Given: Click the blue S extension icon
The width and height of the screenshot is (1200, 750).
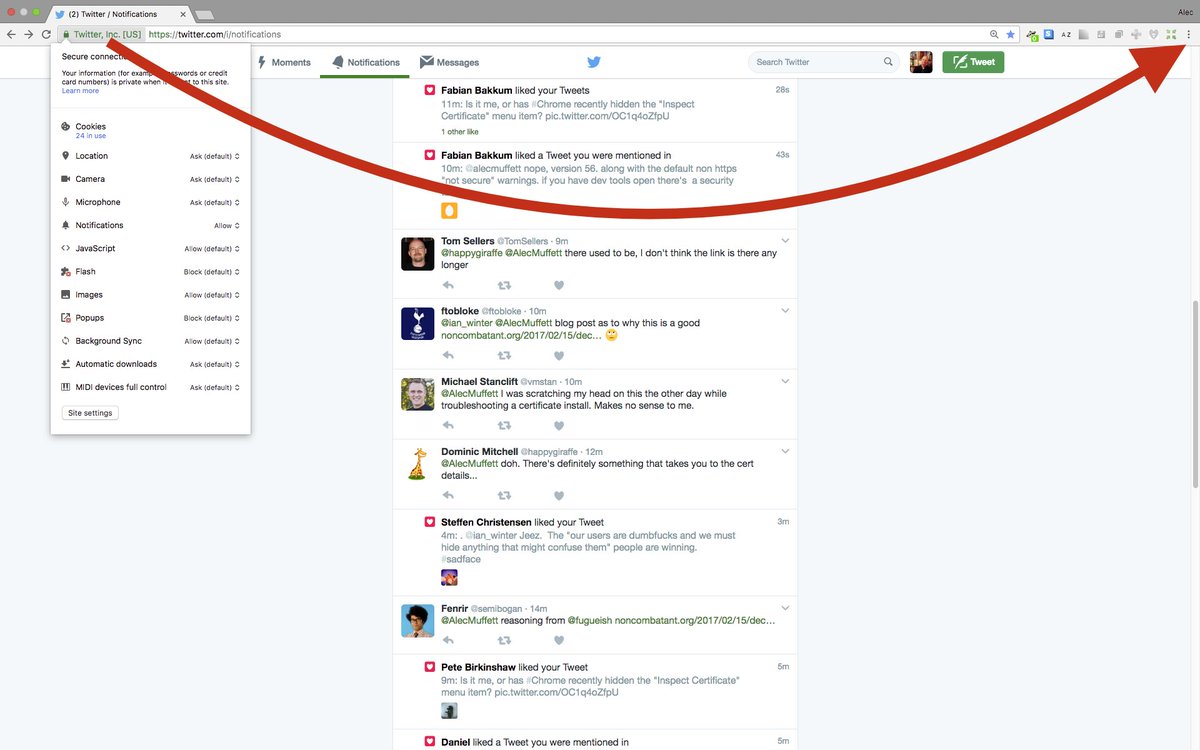Looking at the screenshot, I should pos(1048,34).
